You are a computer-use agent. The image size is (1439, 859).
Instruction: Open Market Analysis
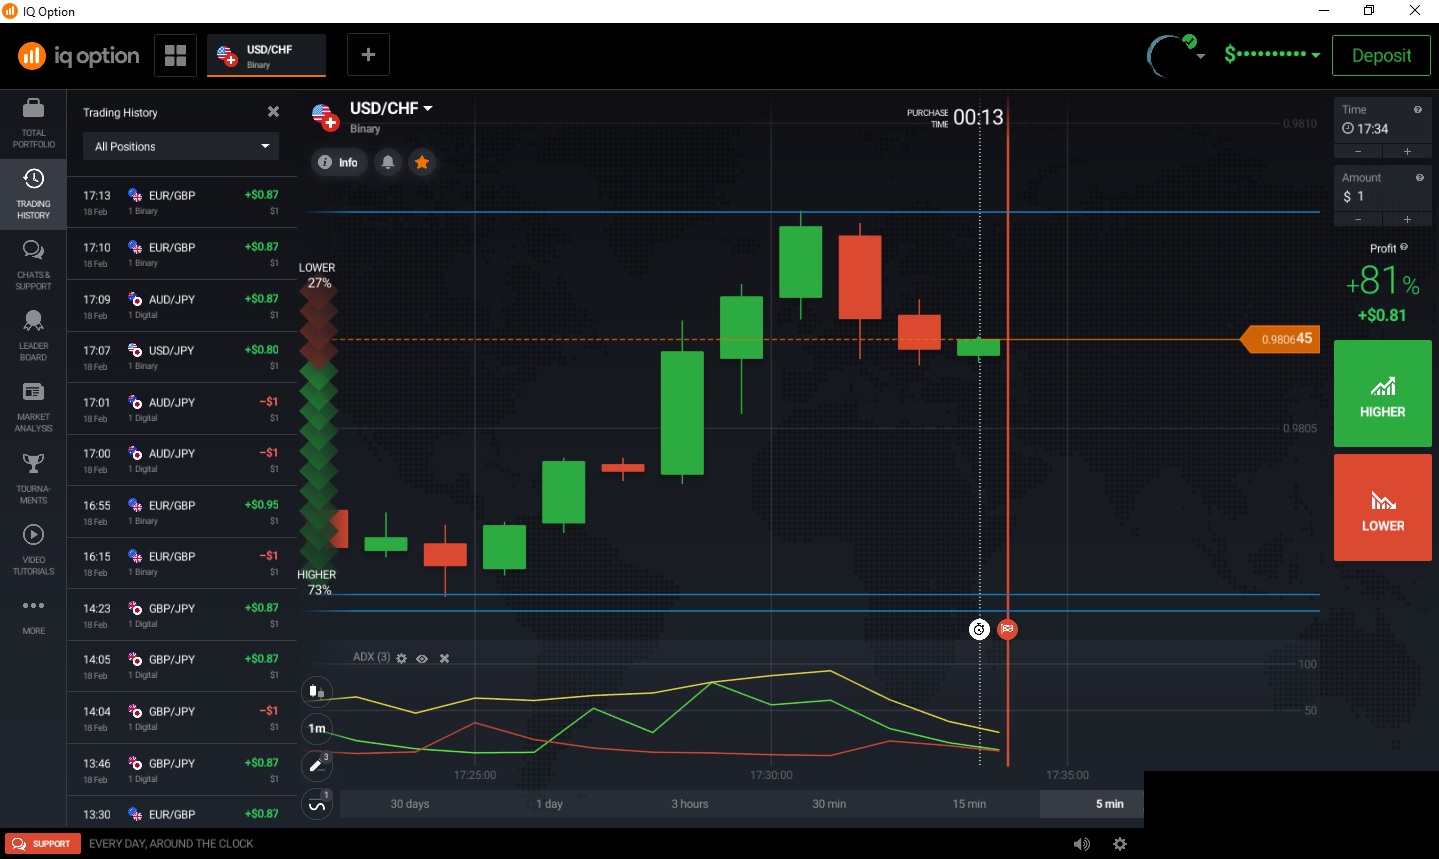point(33,408)
